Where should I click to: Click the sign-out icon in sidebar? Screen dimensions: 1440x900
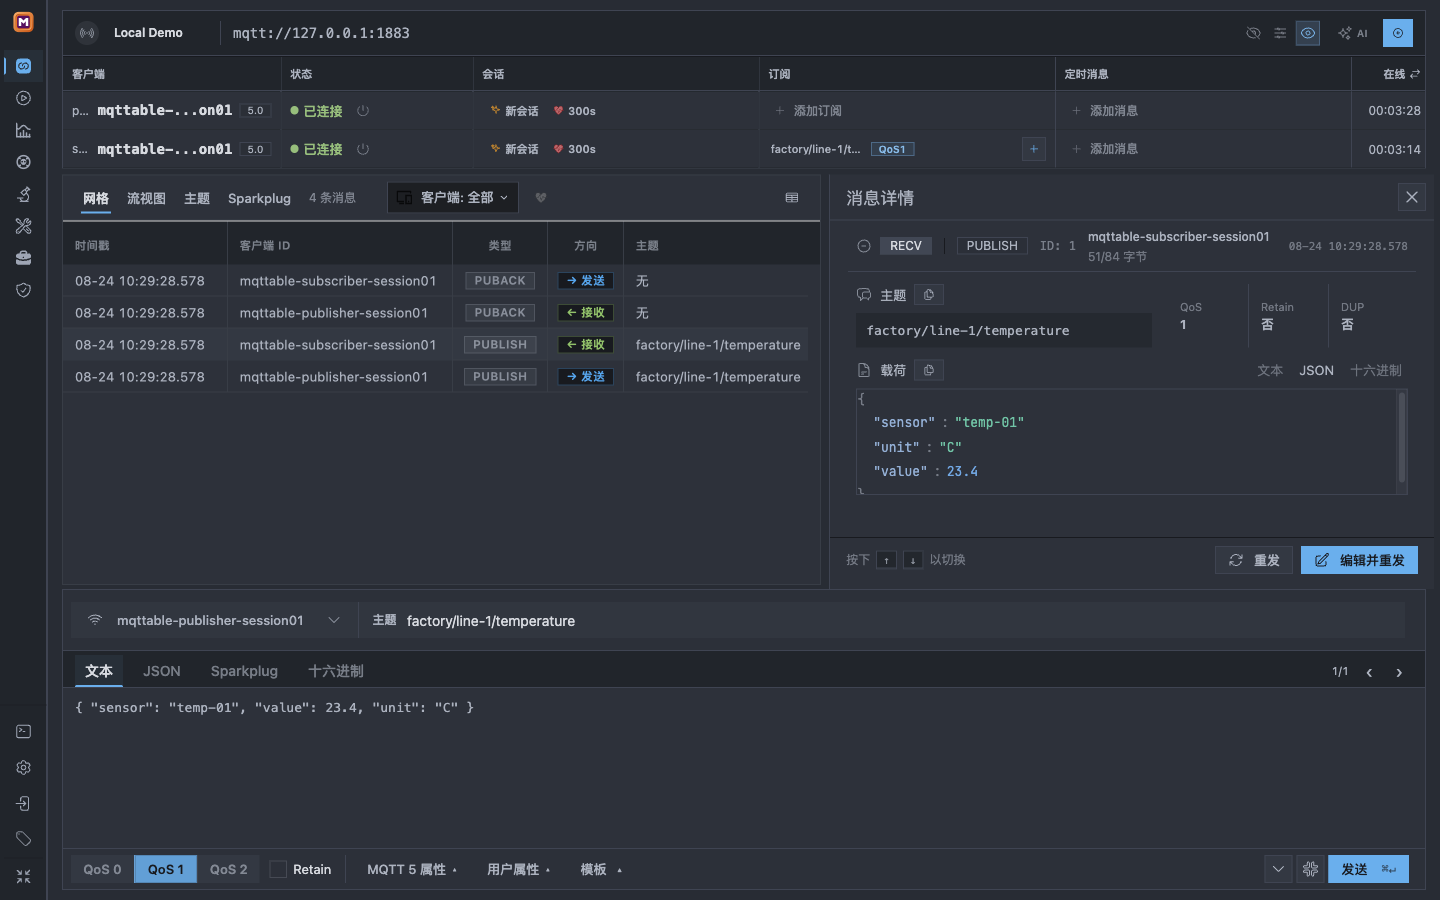[23, 803]
